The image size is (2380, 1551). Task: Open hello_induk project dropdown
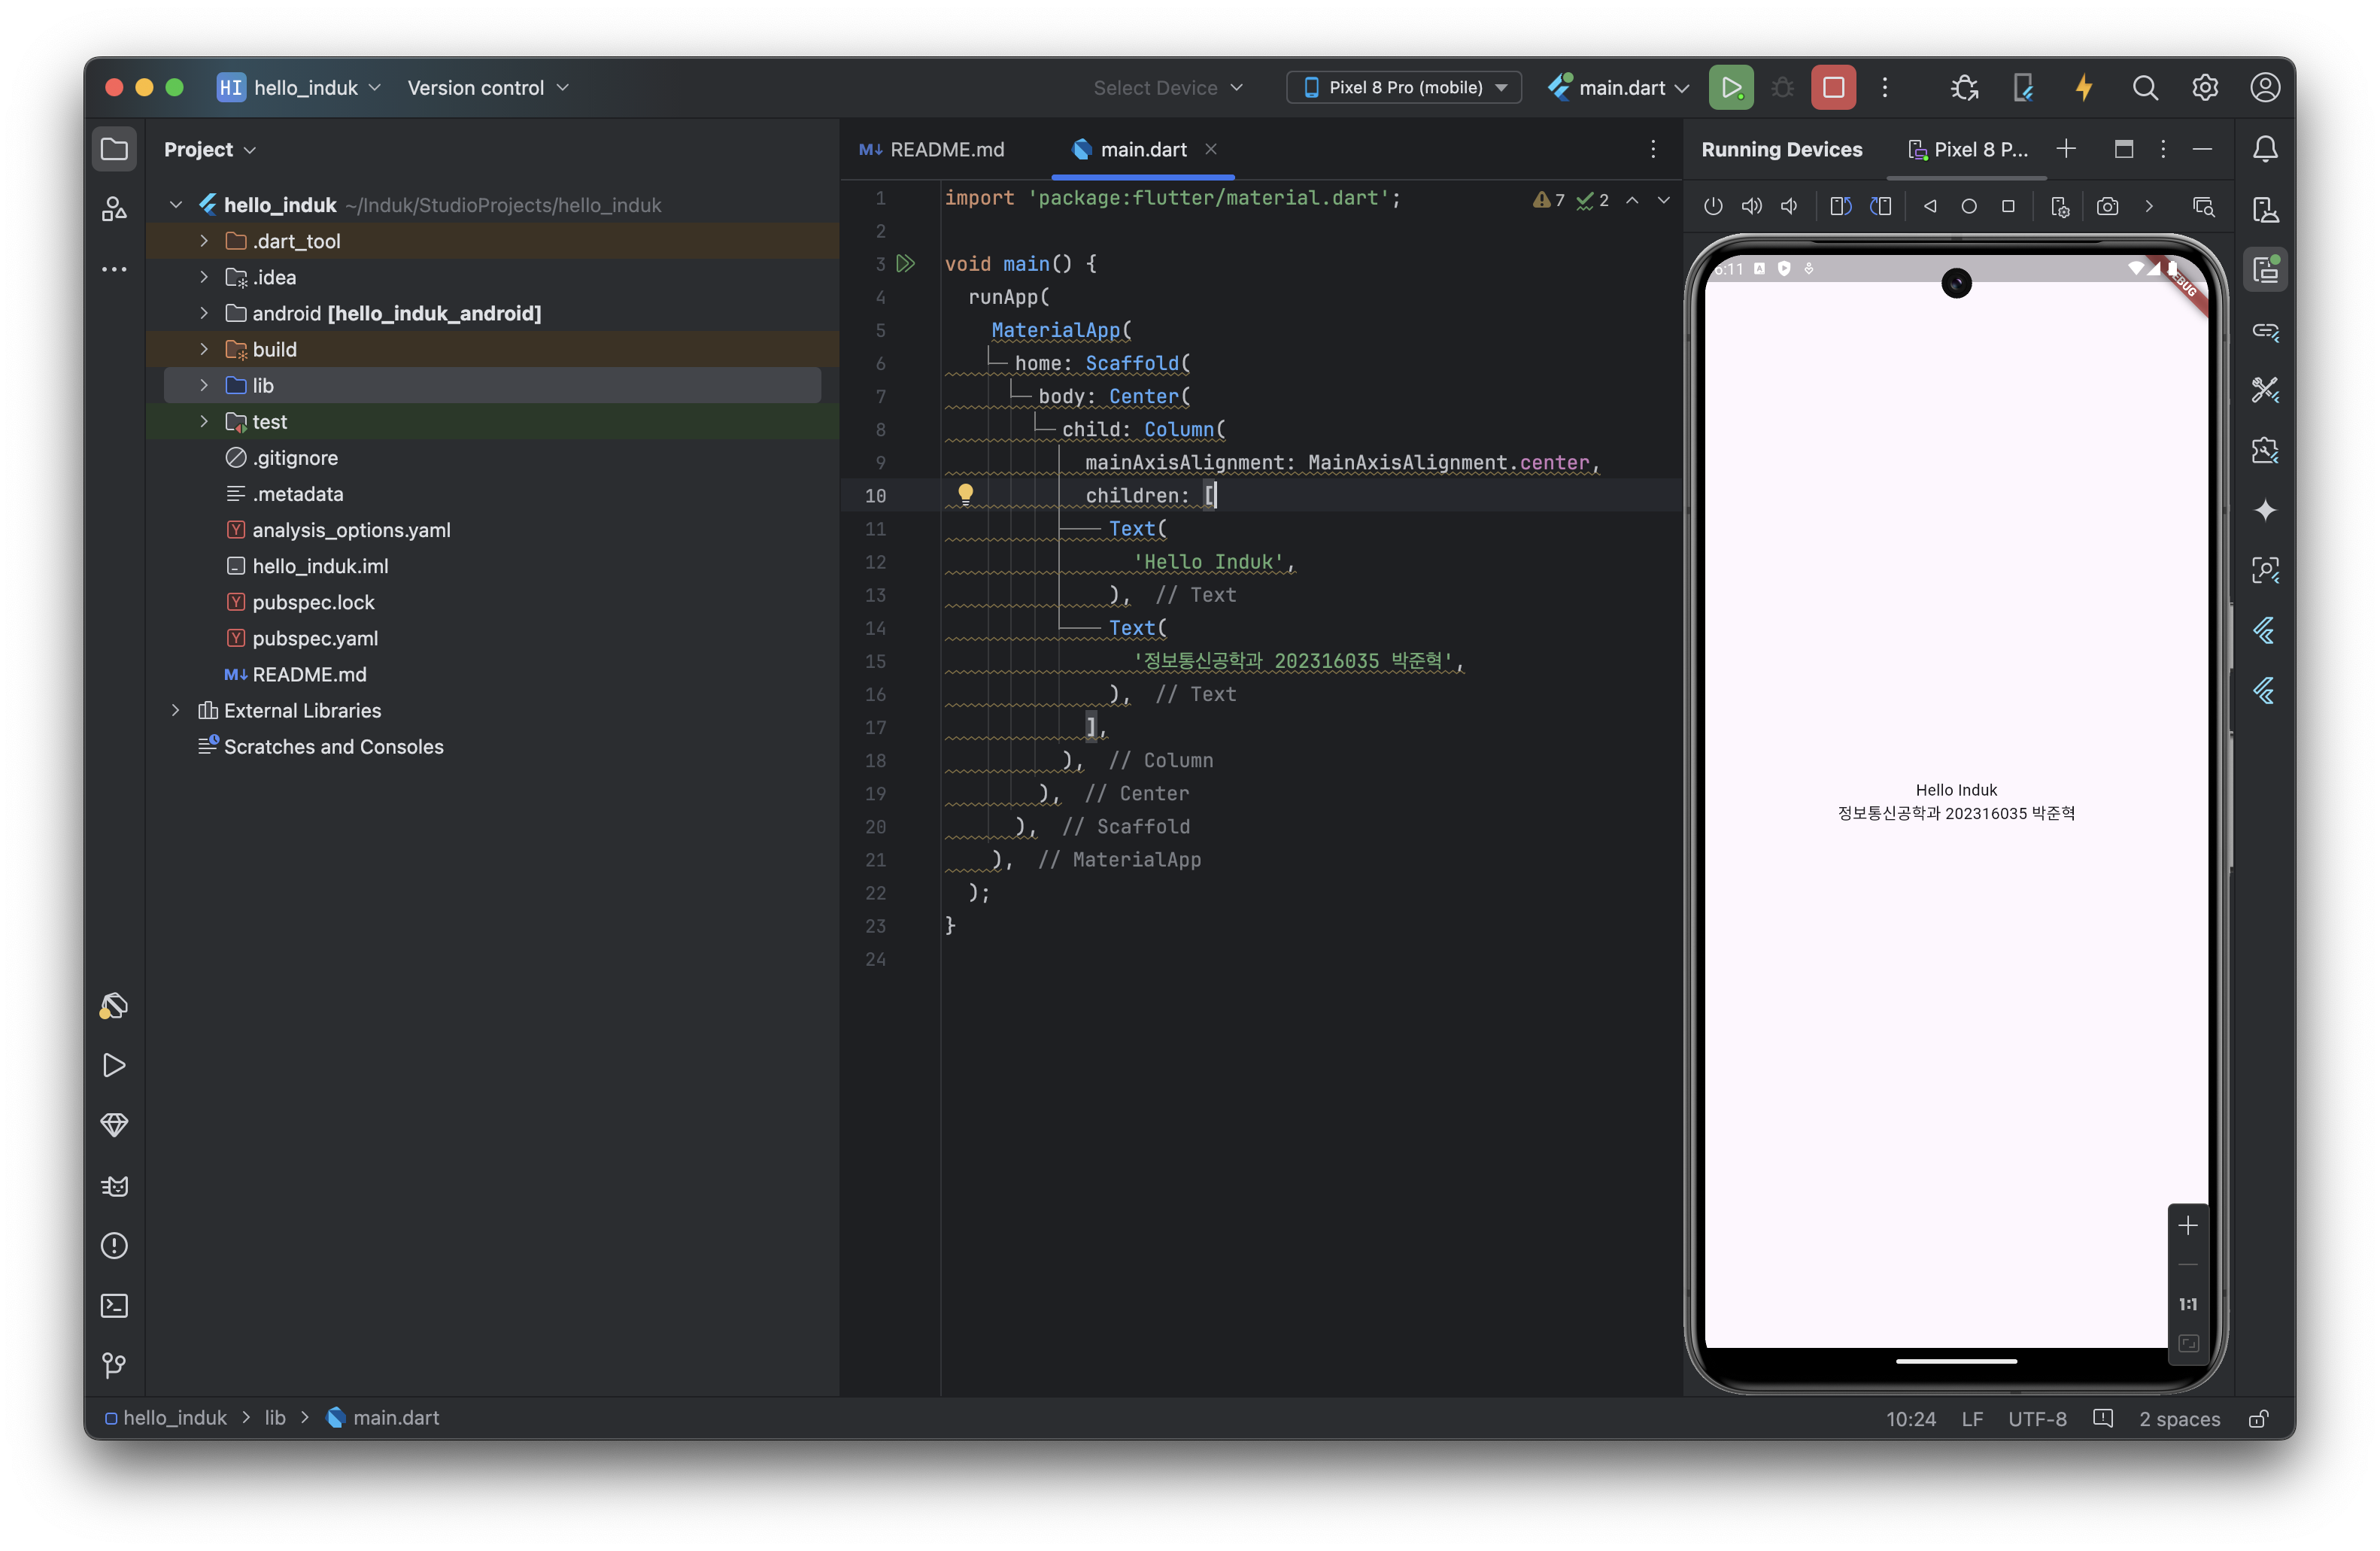(x=299, y=88)
